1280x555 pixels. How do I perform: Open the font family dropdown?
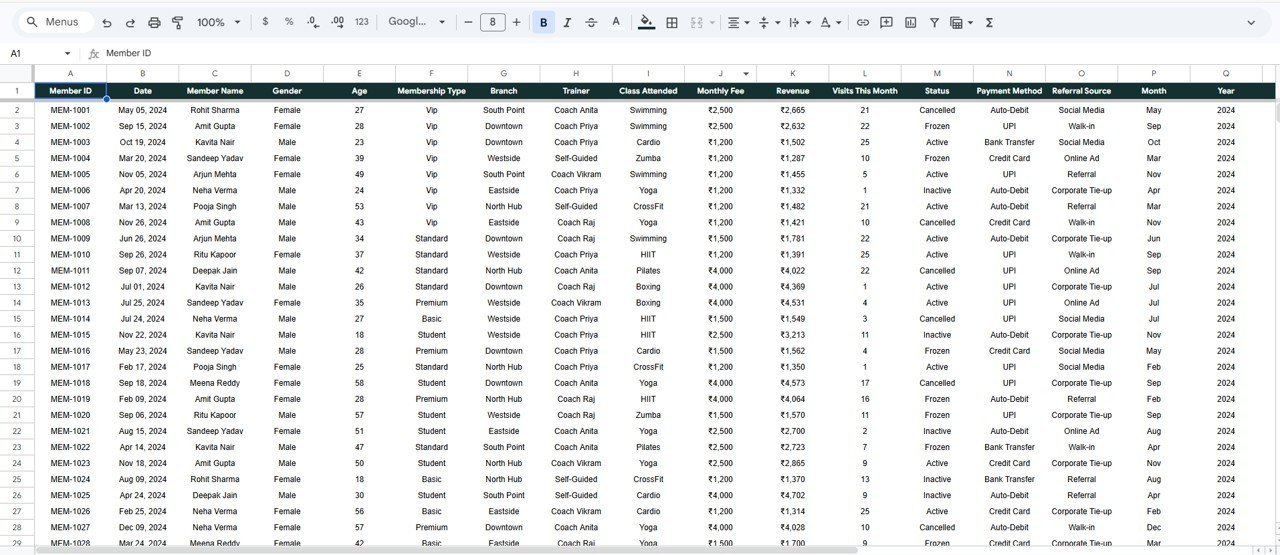click(x=417, y=22)
